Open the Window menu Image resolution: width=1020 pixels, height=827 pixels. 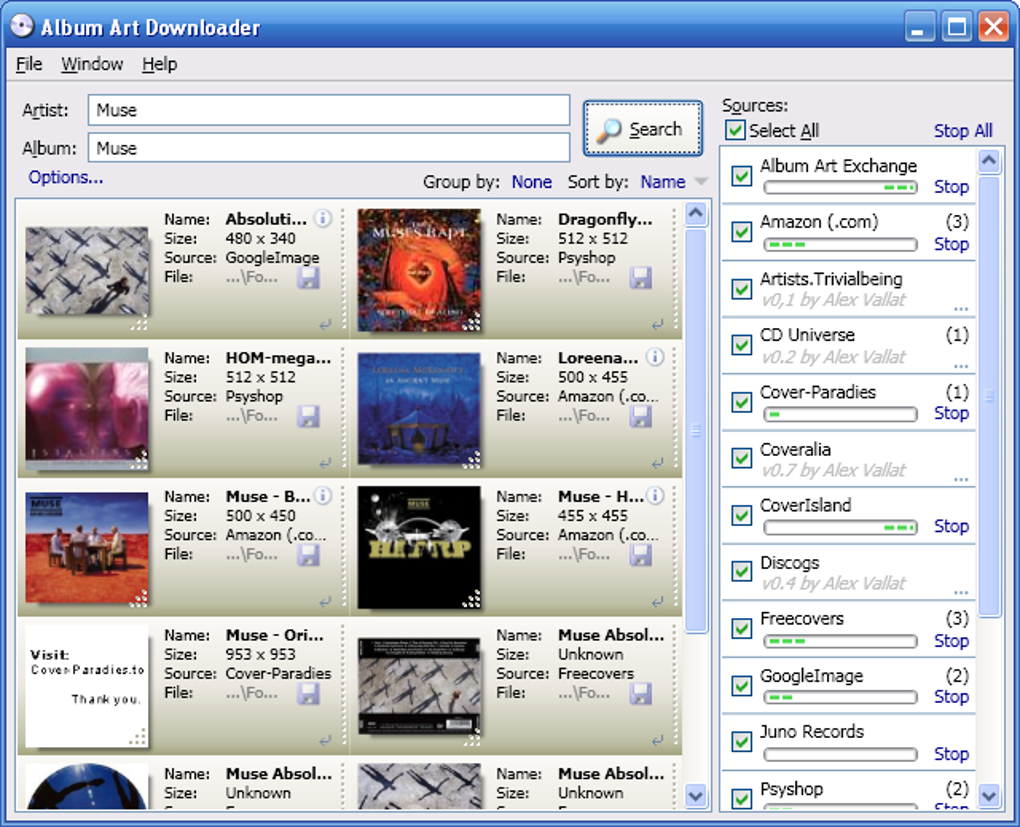tap(92, 64)
